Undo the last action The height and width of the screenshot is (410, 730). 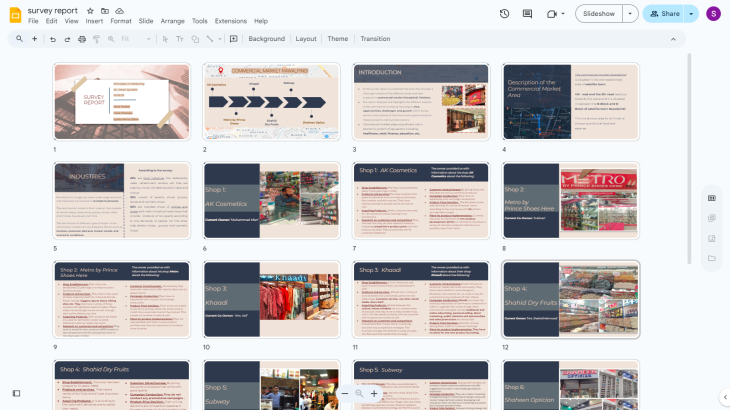click(53, 39)
